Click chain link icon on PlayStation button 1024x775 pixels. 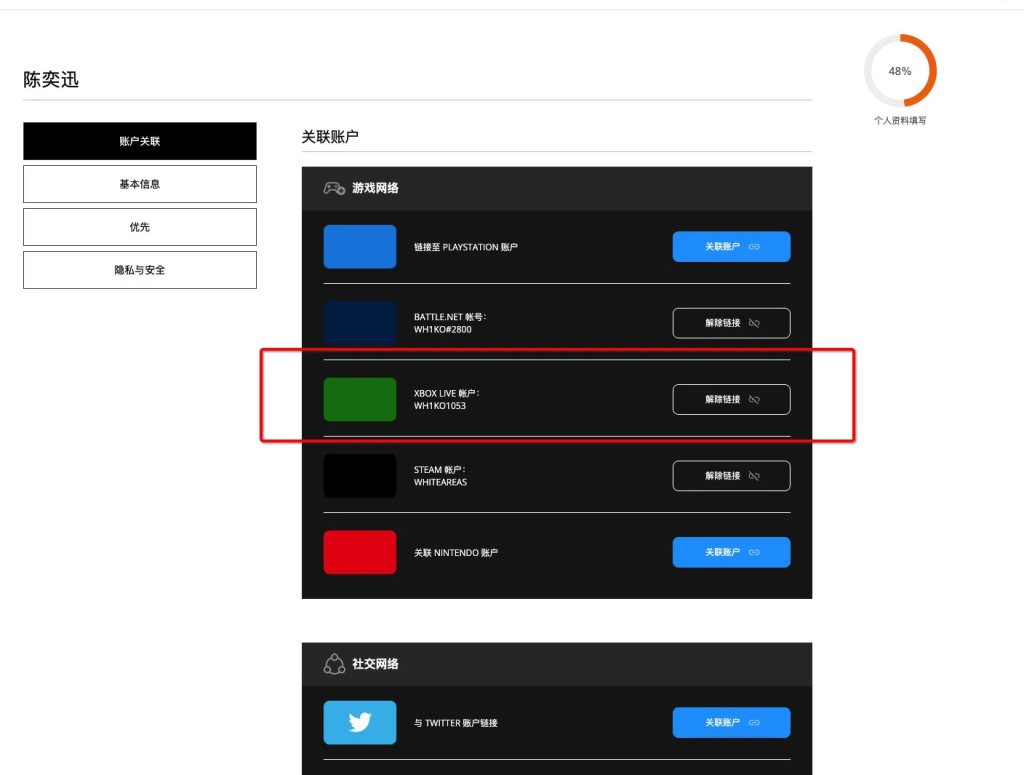coord(754,247)
